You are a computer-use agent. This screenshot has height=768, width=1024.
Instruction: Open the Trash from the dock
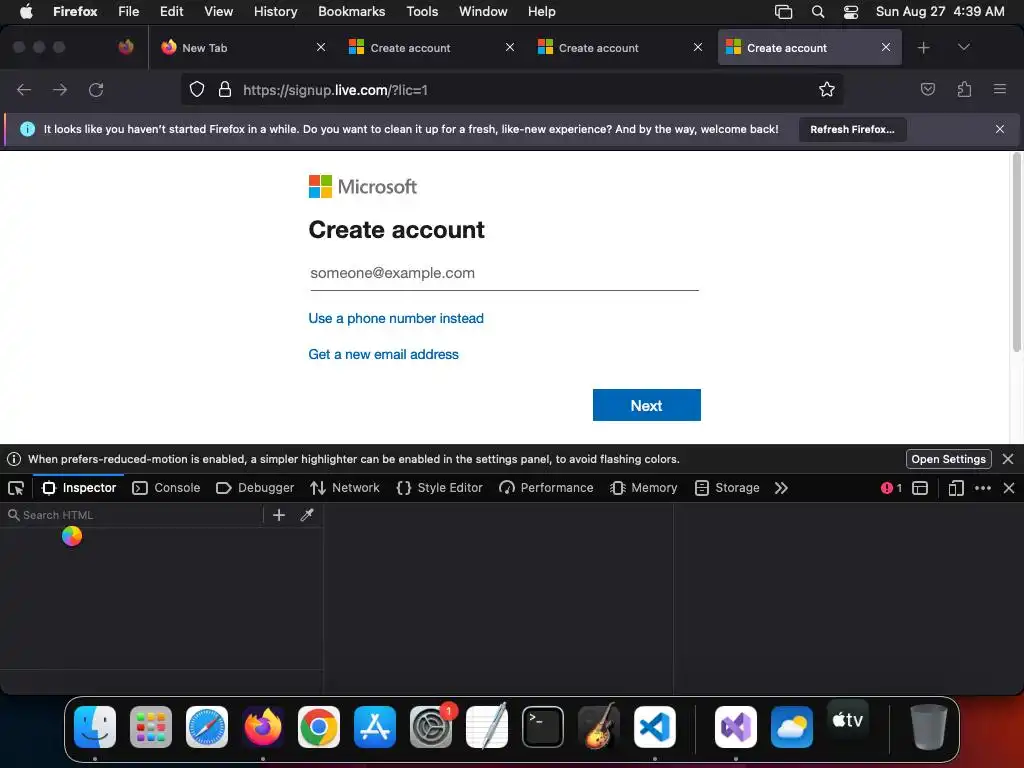[928, 726]
